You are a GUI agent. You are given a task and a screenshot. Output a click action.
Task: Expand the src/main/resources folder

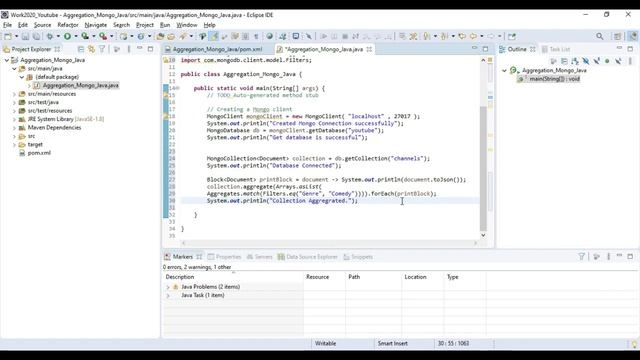pyautogui.click(x=14, y=94)
